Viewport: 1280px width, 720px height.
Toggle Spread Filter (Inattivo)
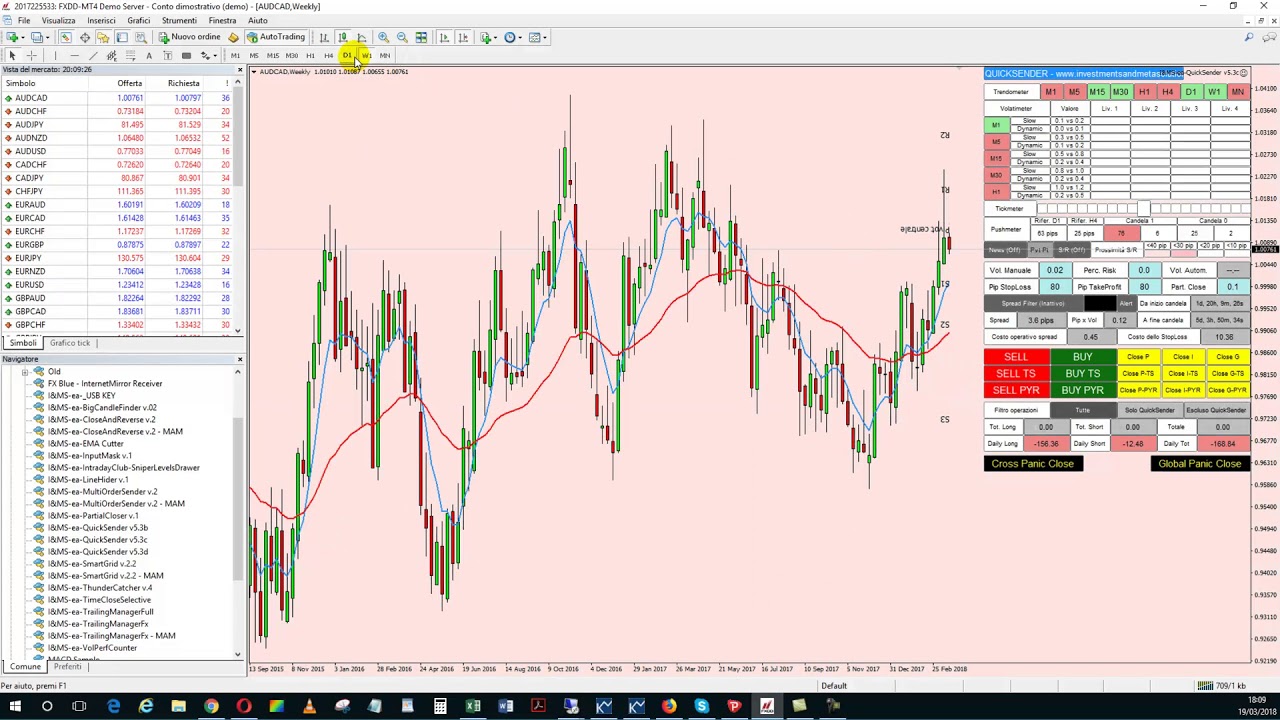[x=1033, y=303]
